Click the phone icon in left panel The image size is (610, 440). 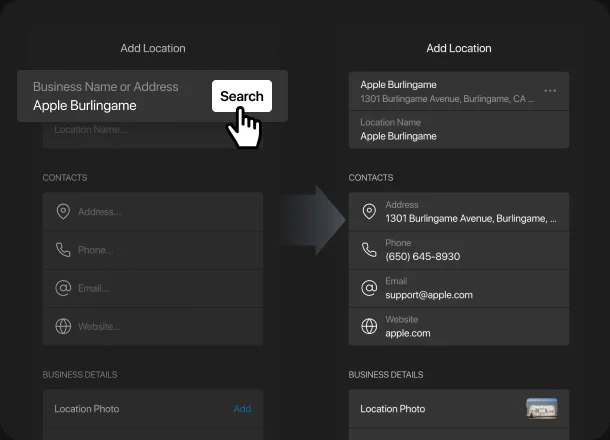point(63,250)
